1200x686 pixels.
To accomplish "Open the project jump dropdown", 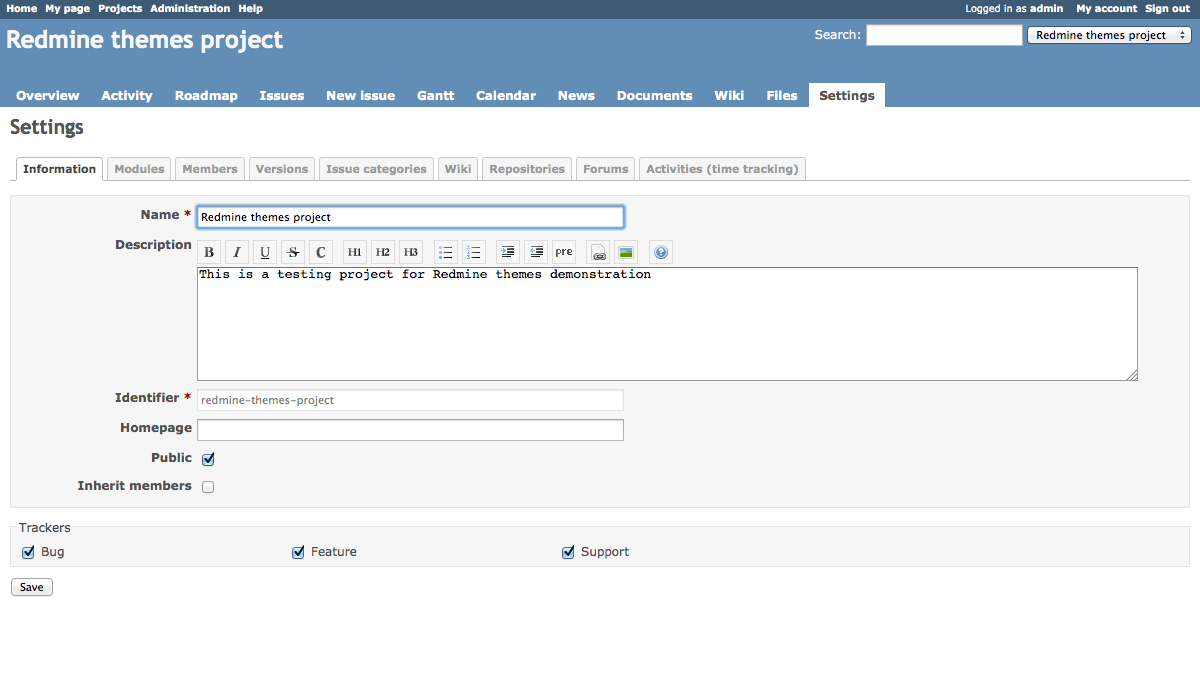I will point(1109,35).
